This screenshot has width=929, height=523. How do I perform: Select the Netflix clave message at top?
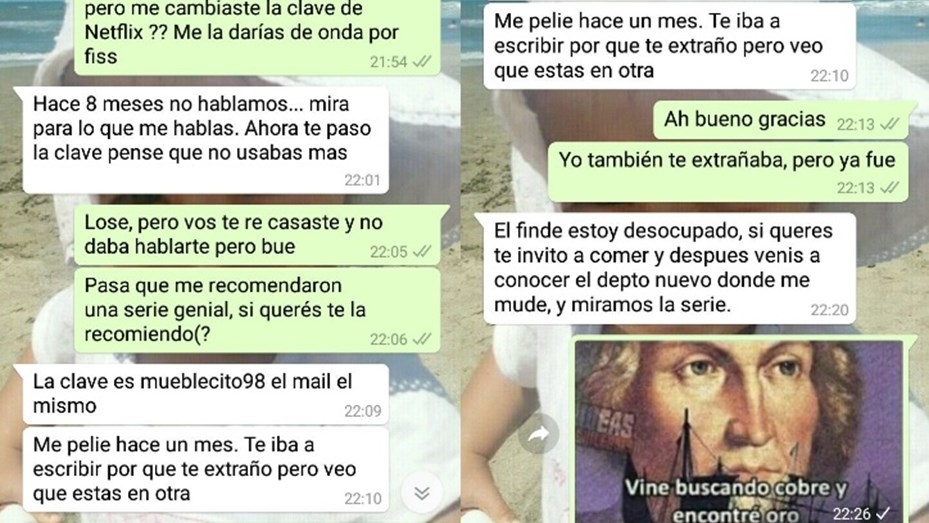(257, 37)
